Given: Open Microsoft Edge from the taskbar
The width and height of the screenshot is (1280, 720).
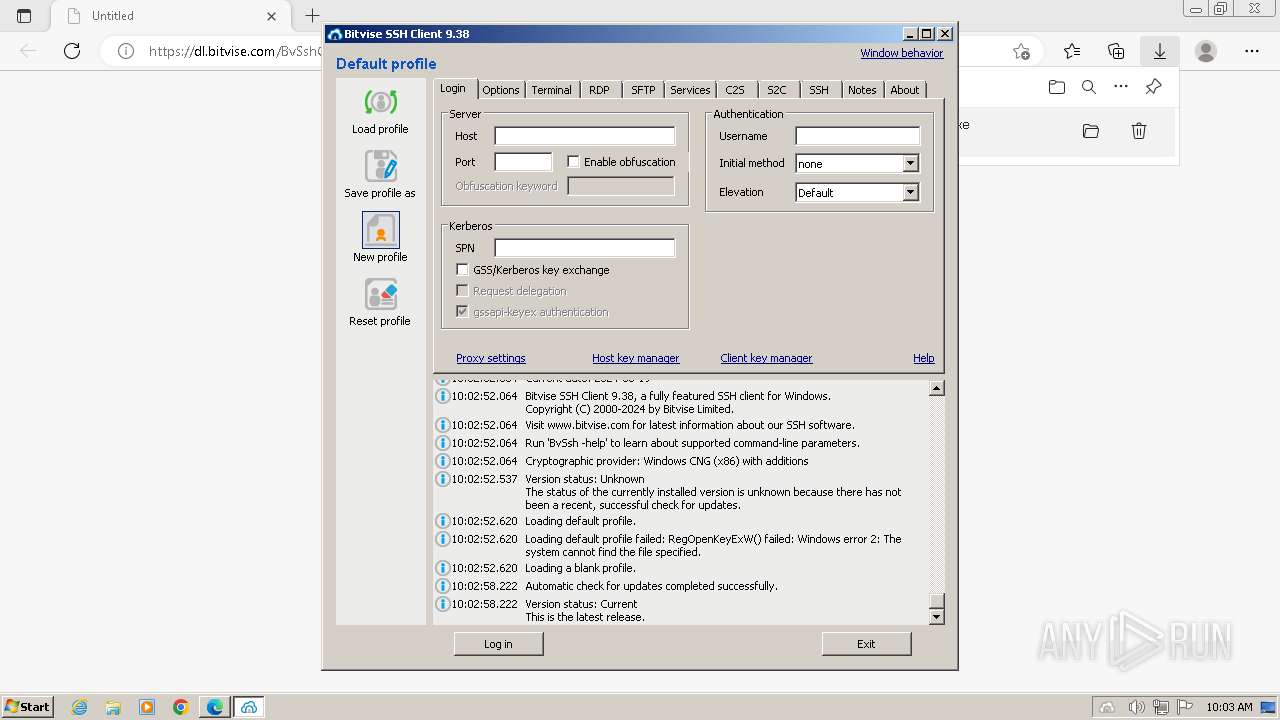Looking at the screenshot, I should click(215, 707).
